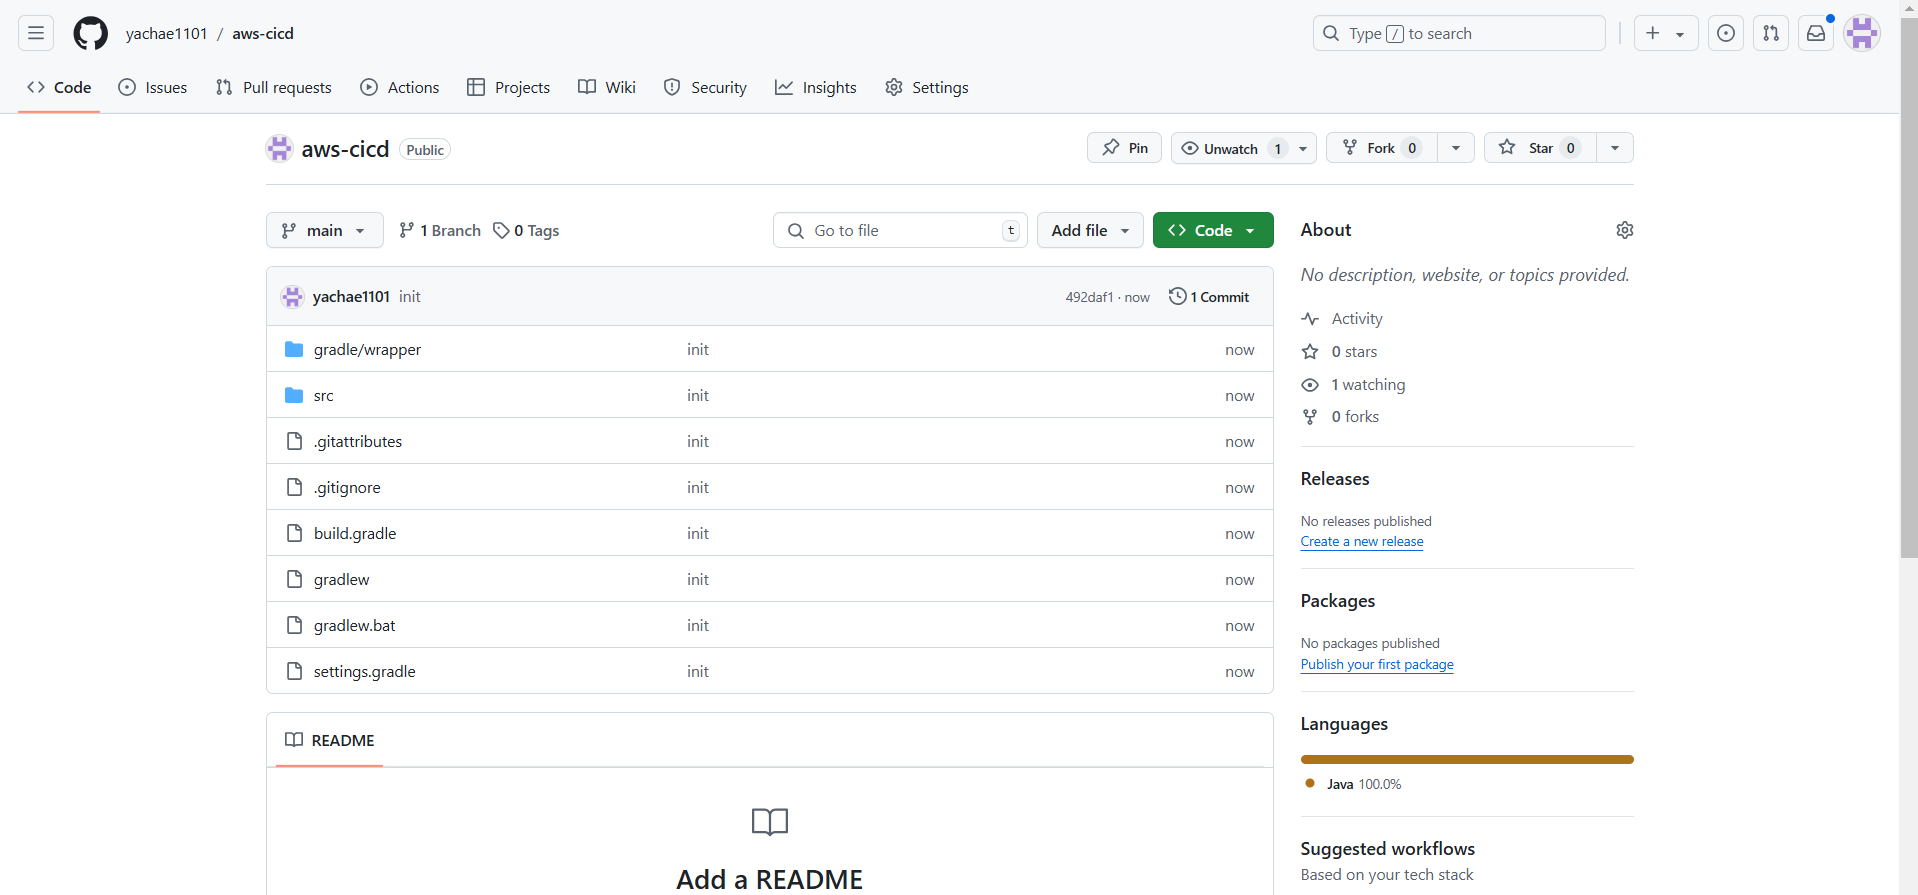Screen dimensions: 1918x895
Task: Open the repository Settings tab
Action: [x=927, y=87]
